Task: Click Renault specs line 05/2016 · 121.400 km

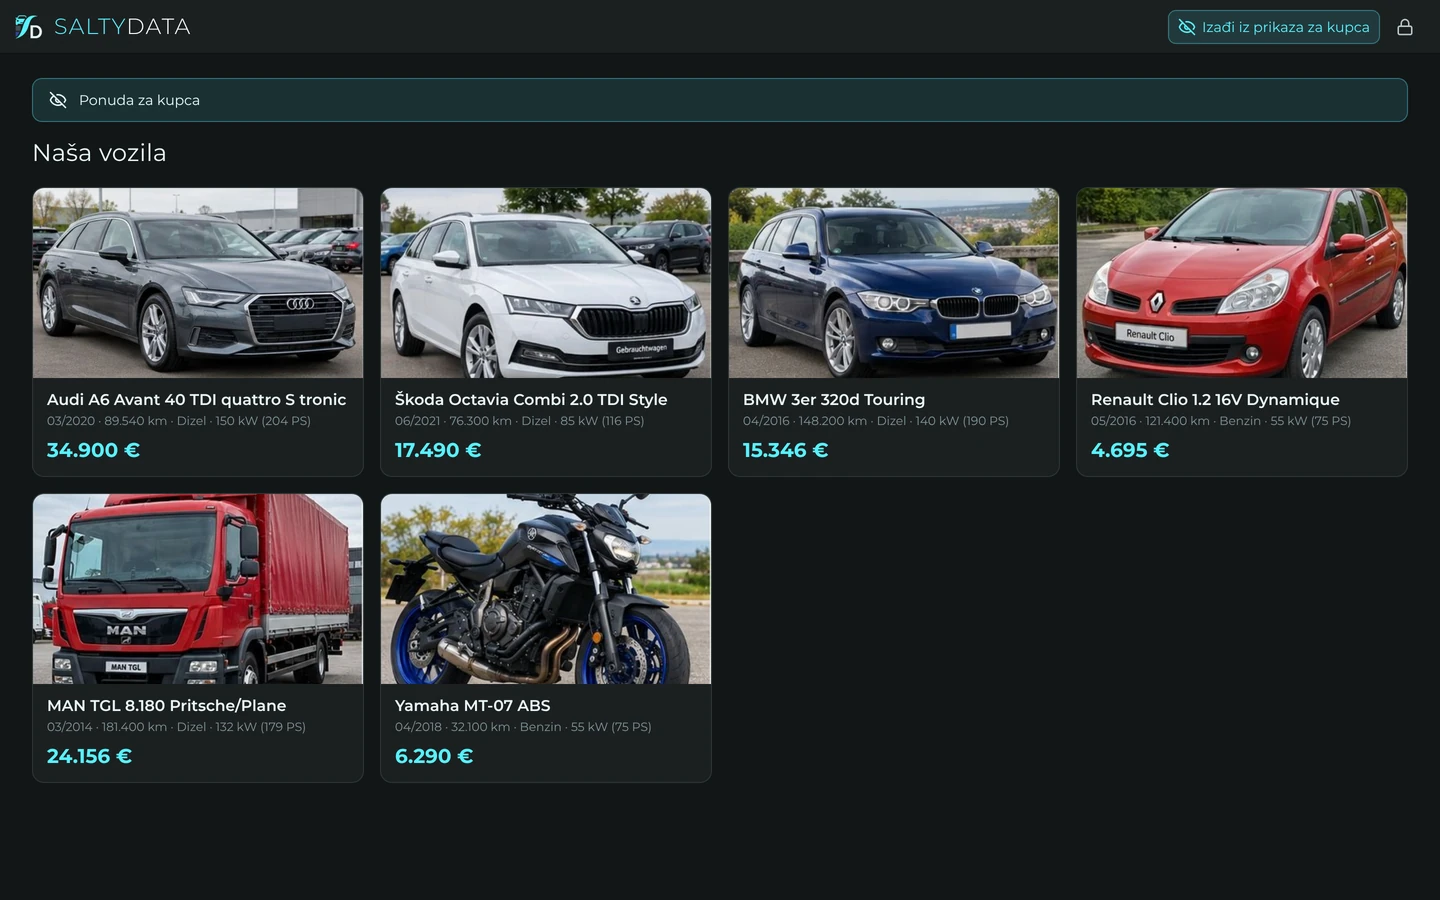Action: coord(1221,421)
